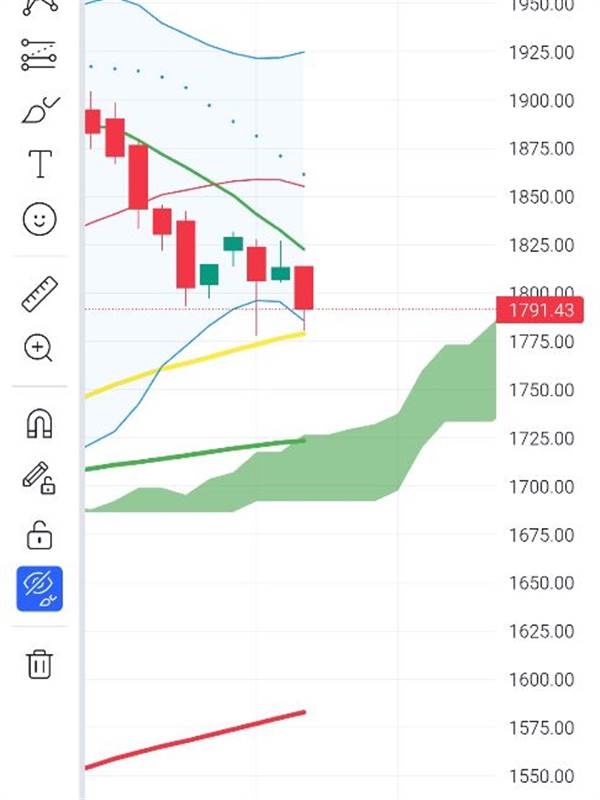Select the Text annotation tool
600x800 pixels.
[x=39, y=164]
